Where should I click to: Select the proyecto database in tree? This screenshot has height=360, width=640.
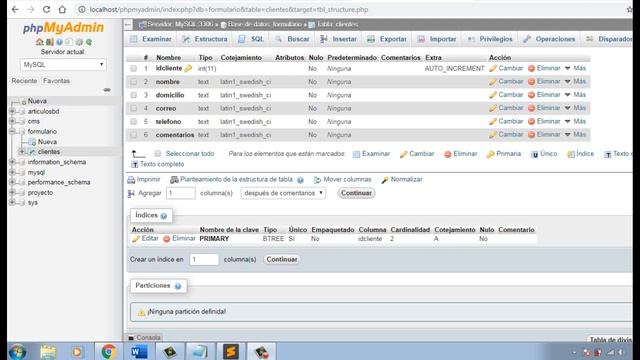click(x=40, y=192)
